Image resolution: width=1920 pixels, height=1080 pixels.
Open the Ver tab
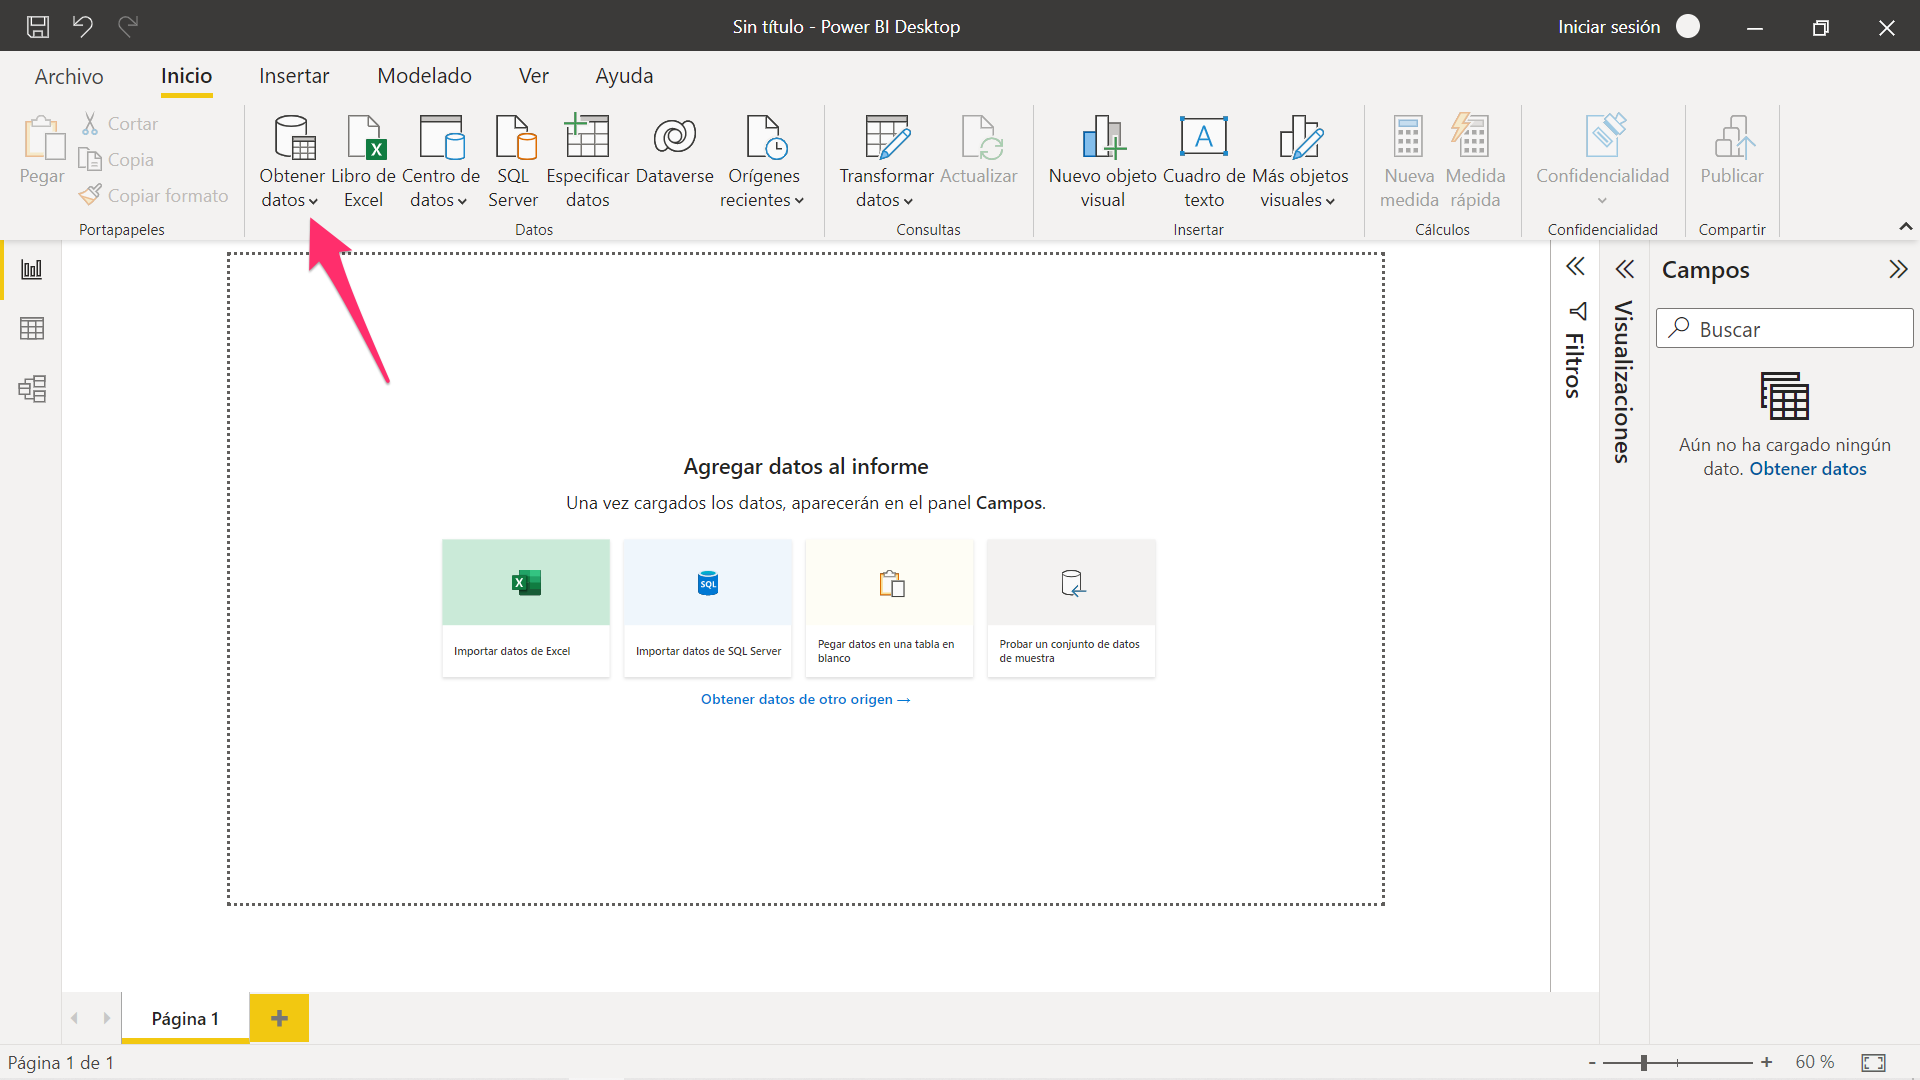tap(534, 76)
